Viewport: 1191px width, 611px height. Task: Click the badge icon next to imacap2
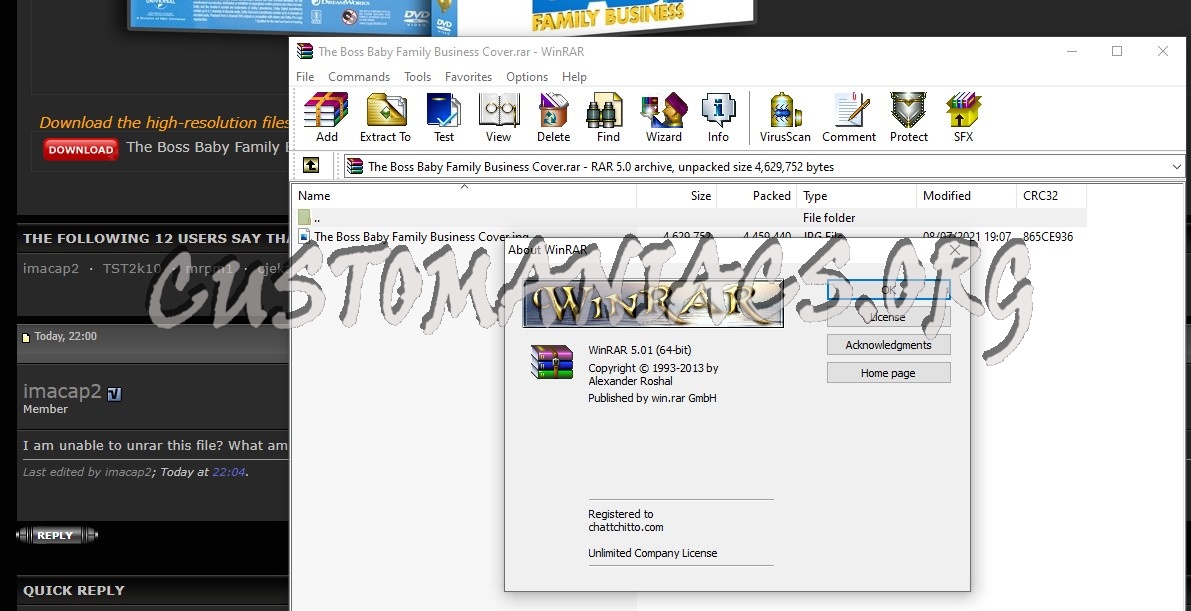point(114,394)
